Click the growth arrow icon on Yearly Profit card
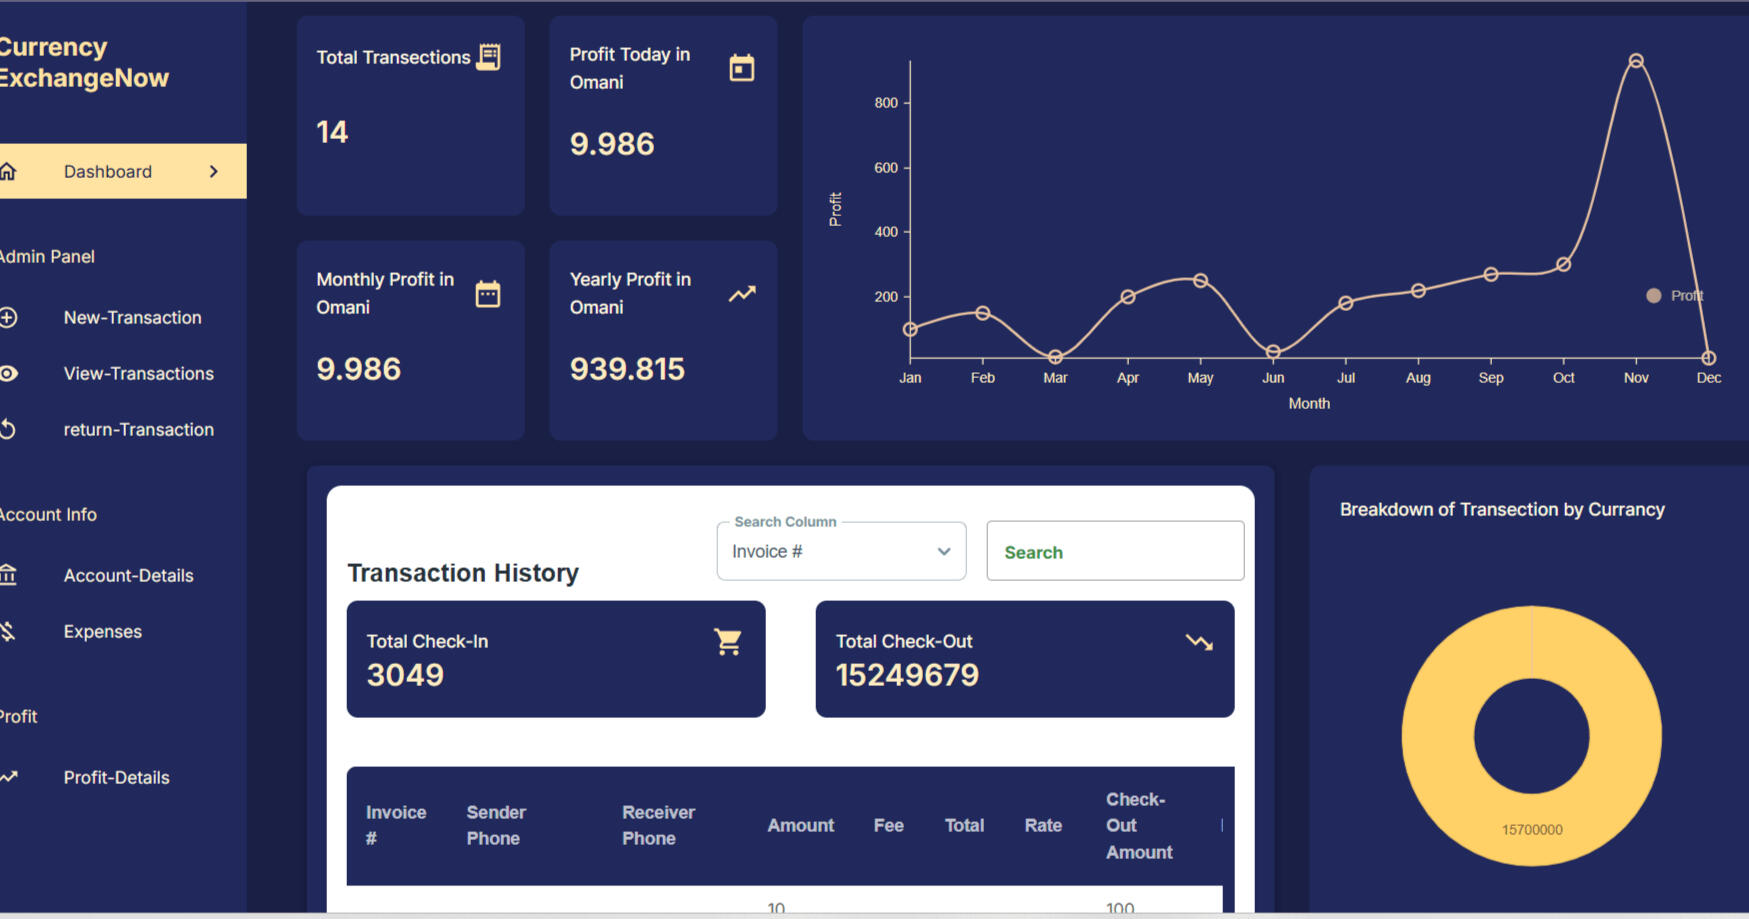 point(741,293)
